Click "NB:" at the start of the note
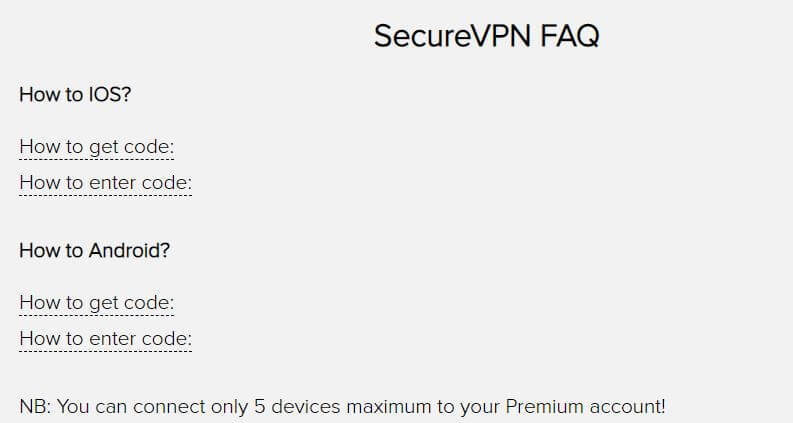Image resolution: width=793 pixels, height=423 pixels. tap(35, 406)
